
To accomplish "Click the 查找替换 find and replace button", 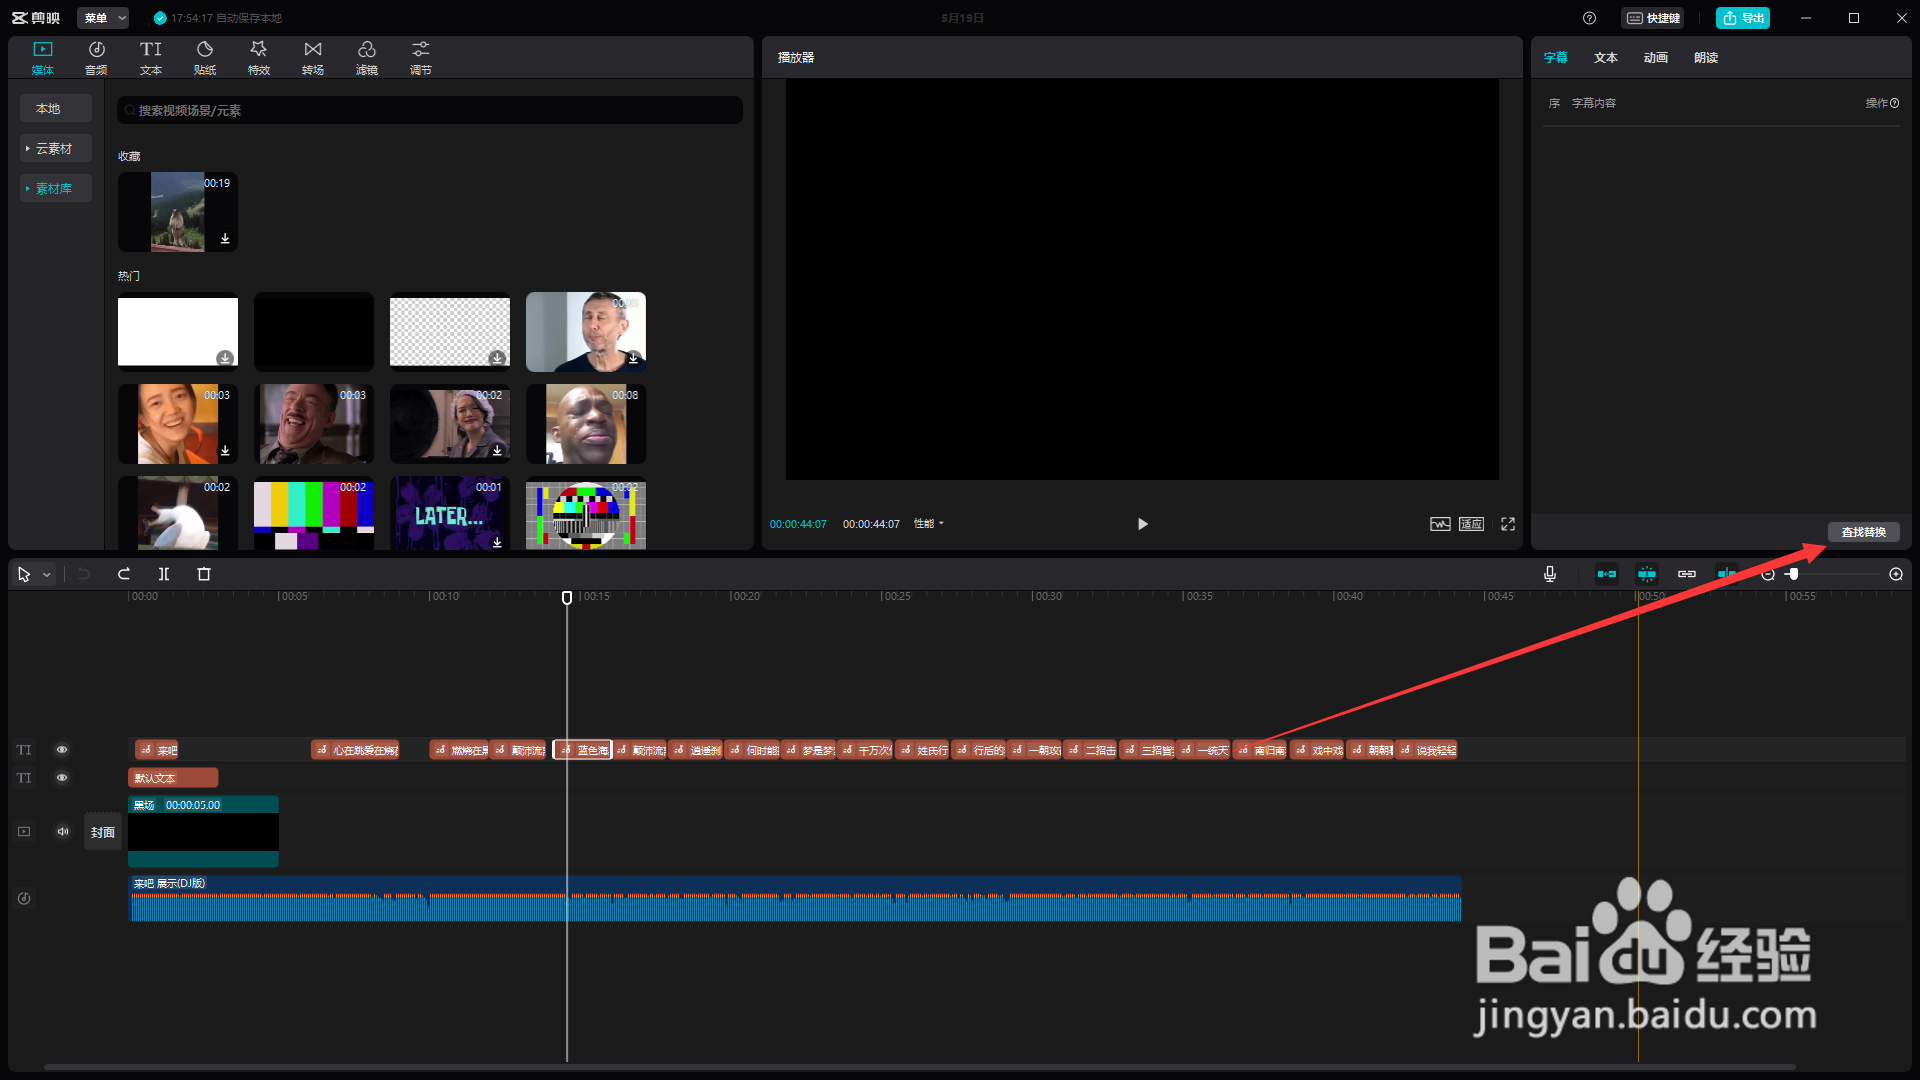I will pyautogui.click(x=1863, y=532).
